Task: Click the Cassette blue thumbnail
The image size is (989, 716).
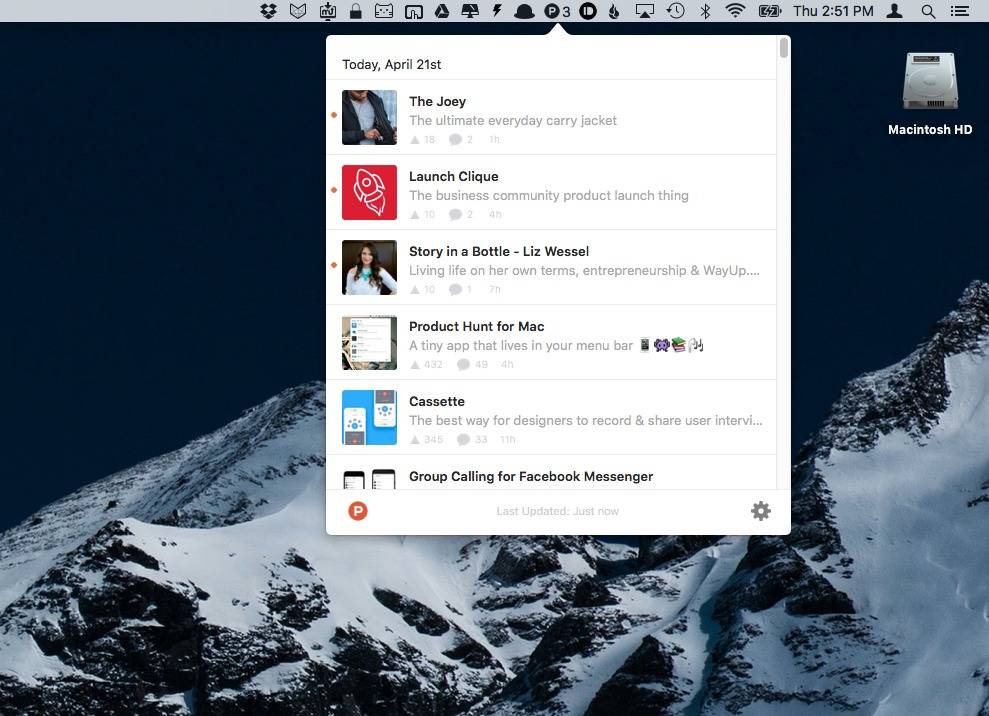Action: (370, 418)
